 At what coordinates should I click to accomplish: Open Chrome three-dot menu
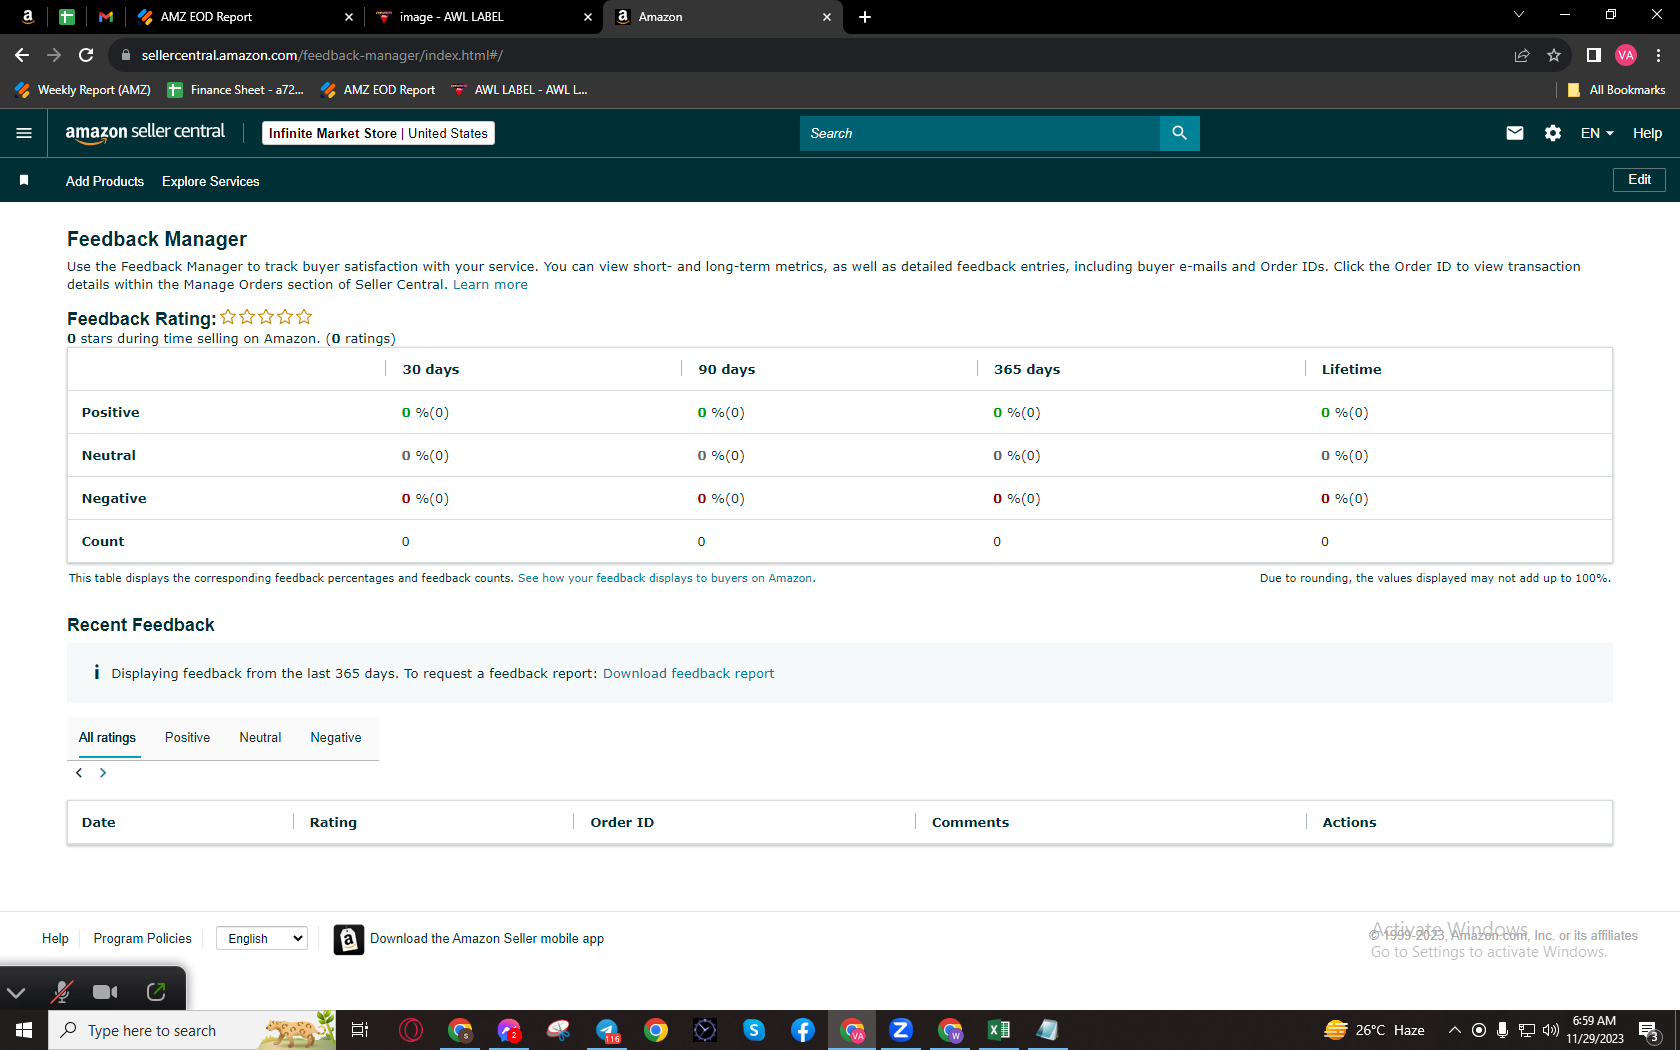pyautogui.click(x=1658, y=55)
